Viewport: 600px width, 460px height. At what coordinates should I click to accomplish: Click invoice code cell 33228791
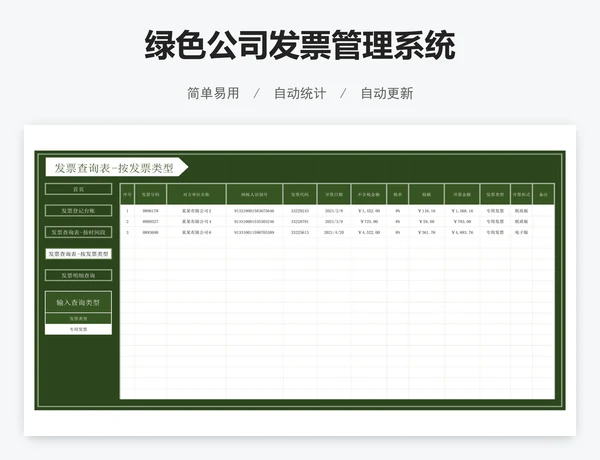tap(300, 222)
